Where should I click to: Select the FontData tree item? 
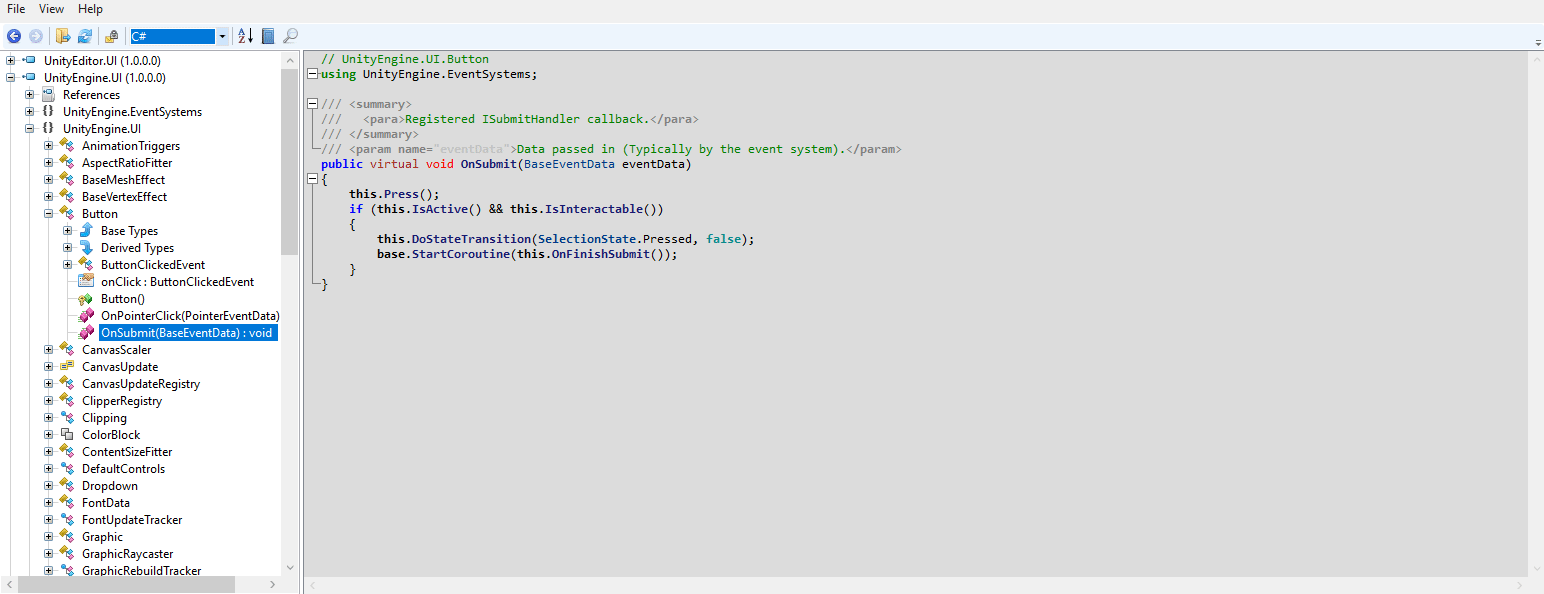coord(106,503)
